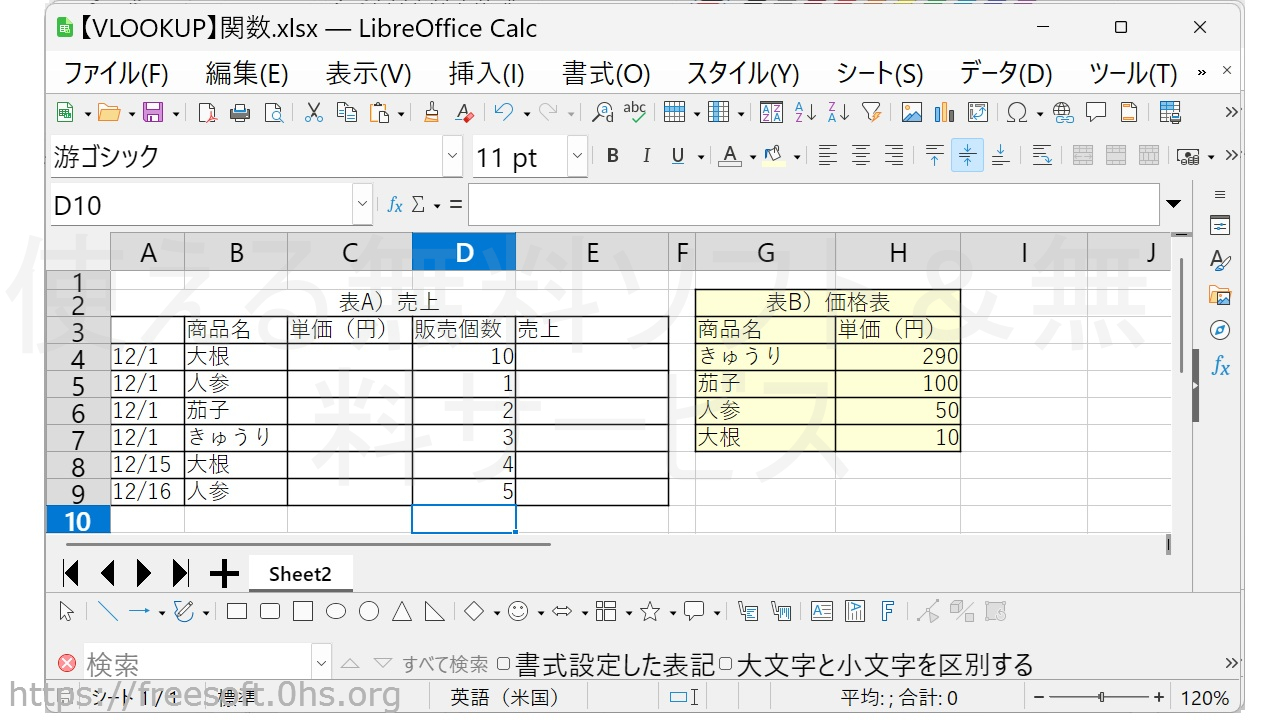Viewport: 1280px width, 720px height.
Task: Enable 書式設定した表記 checkbox
Action: click(x=504, y=664)
